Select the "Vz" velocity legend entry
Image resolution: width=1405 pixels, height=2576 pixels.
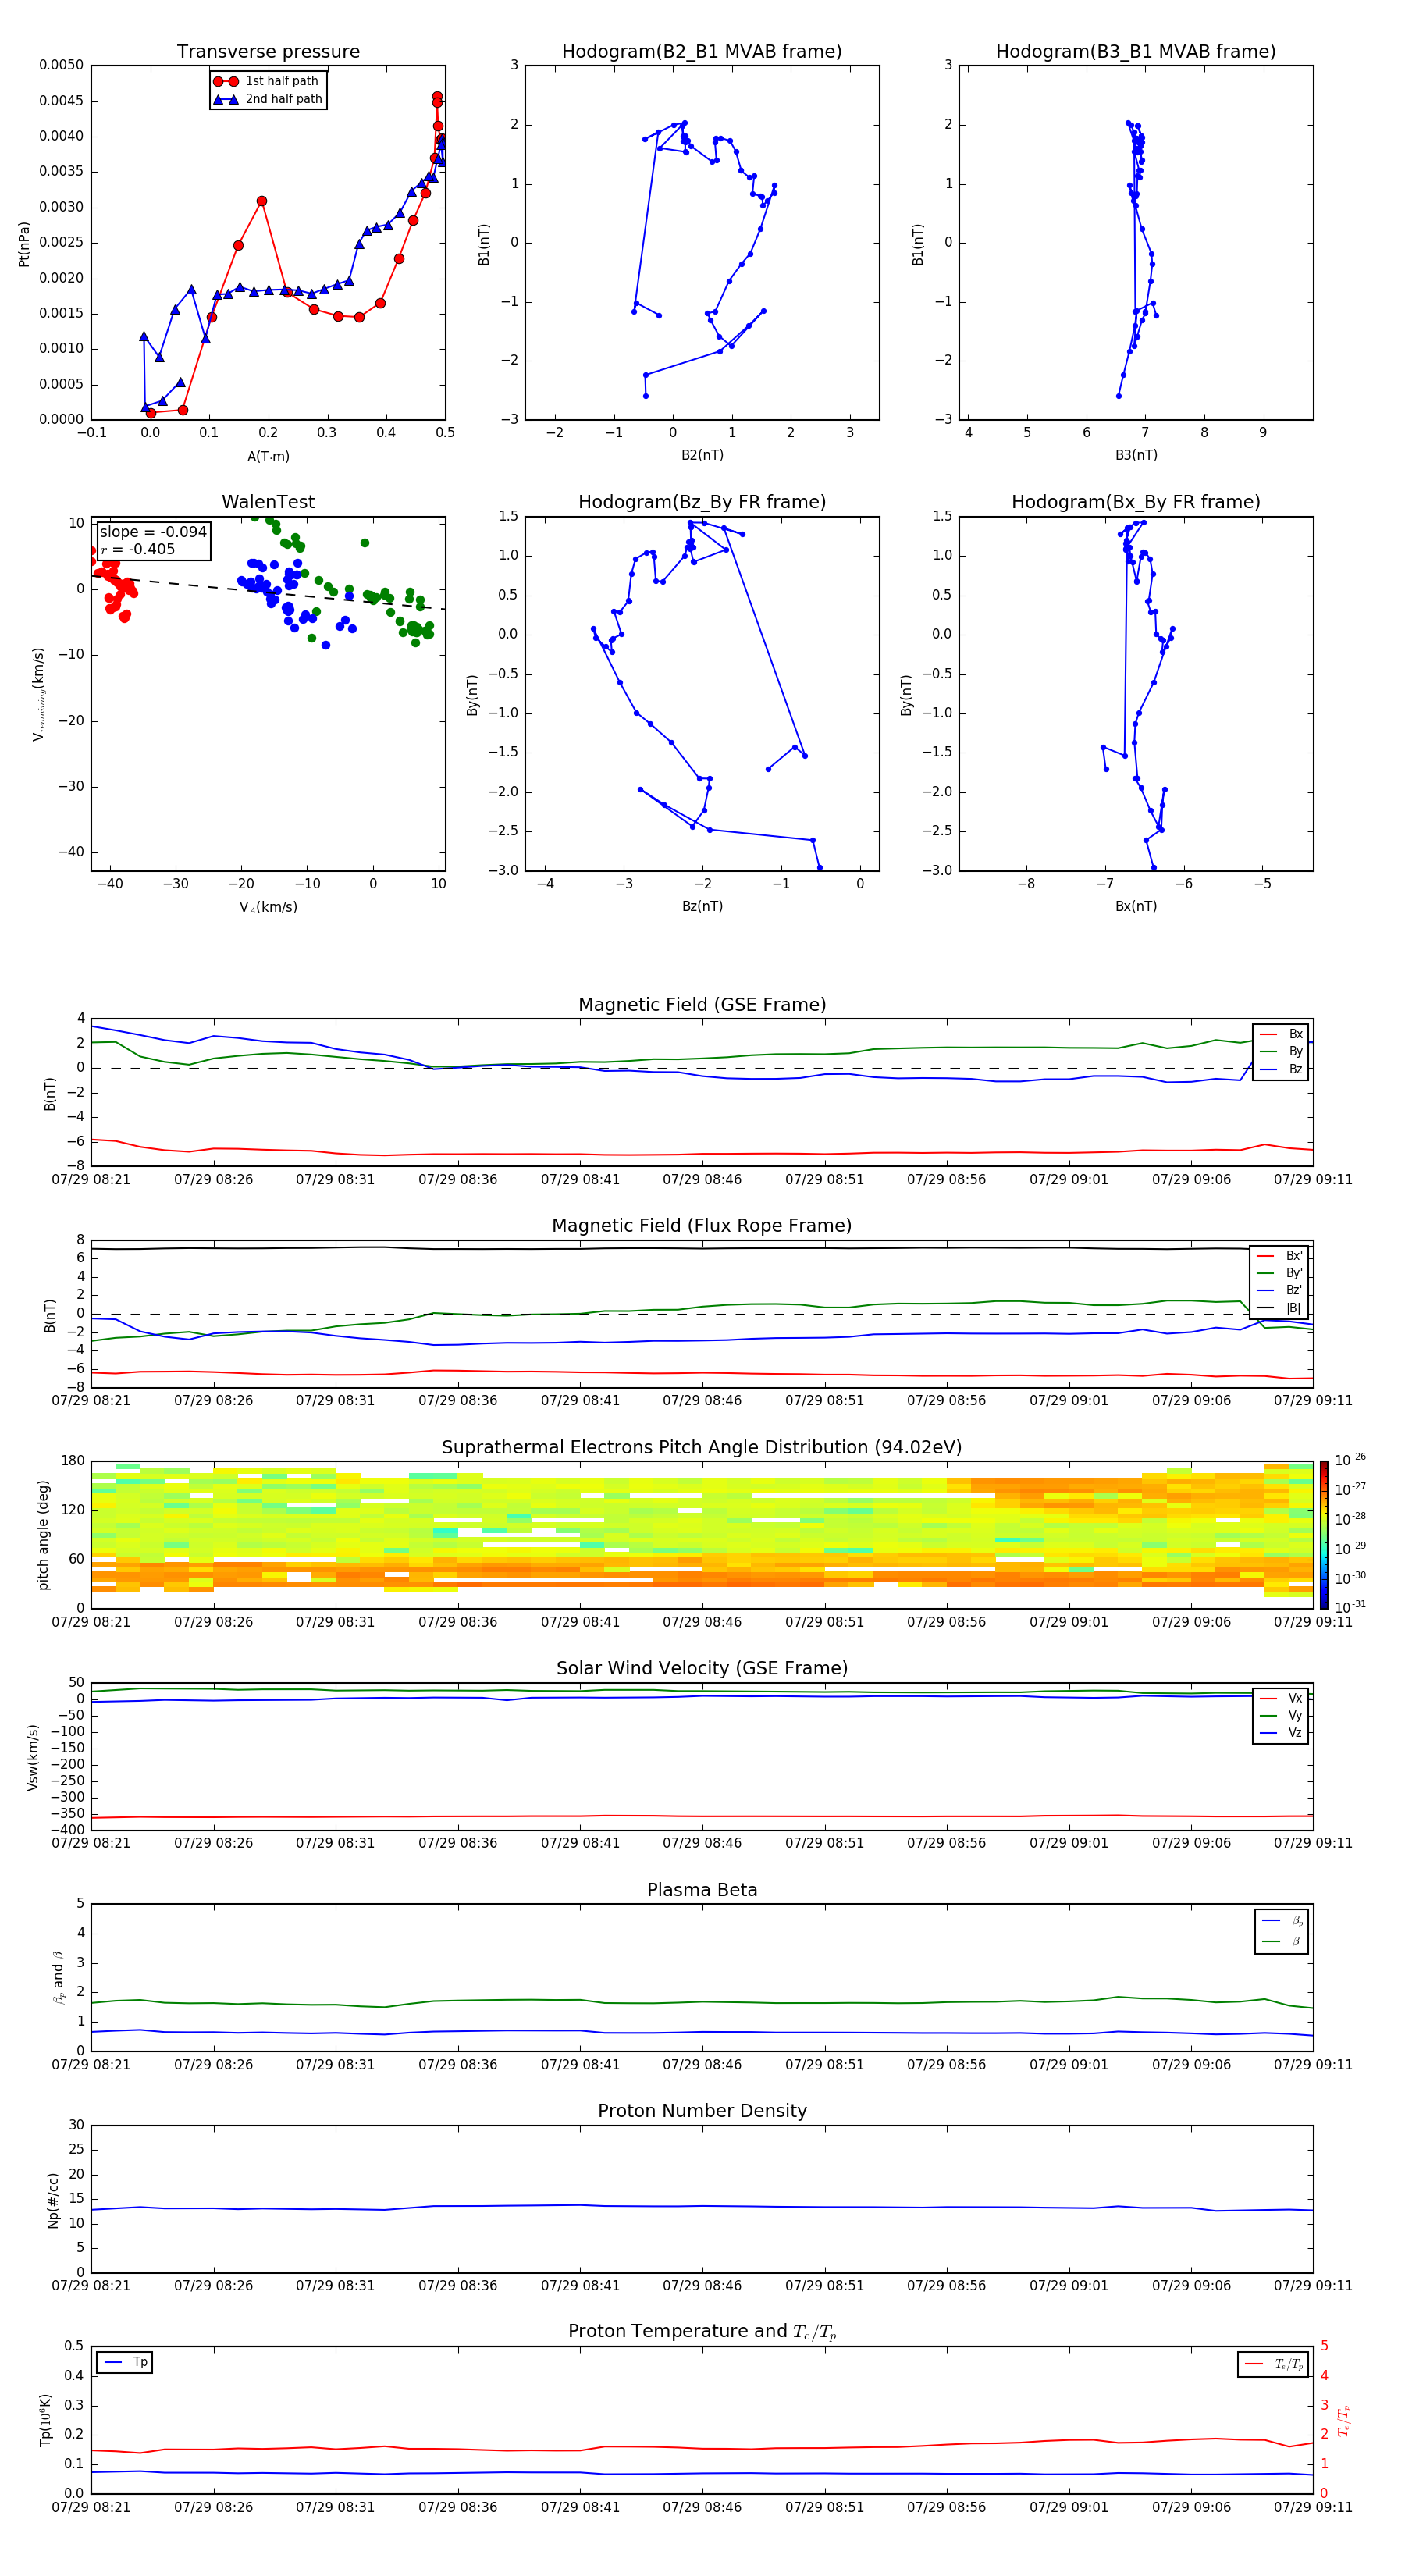pyautogui.click(x=1281, y=1733)
